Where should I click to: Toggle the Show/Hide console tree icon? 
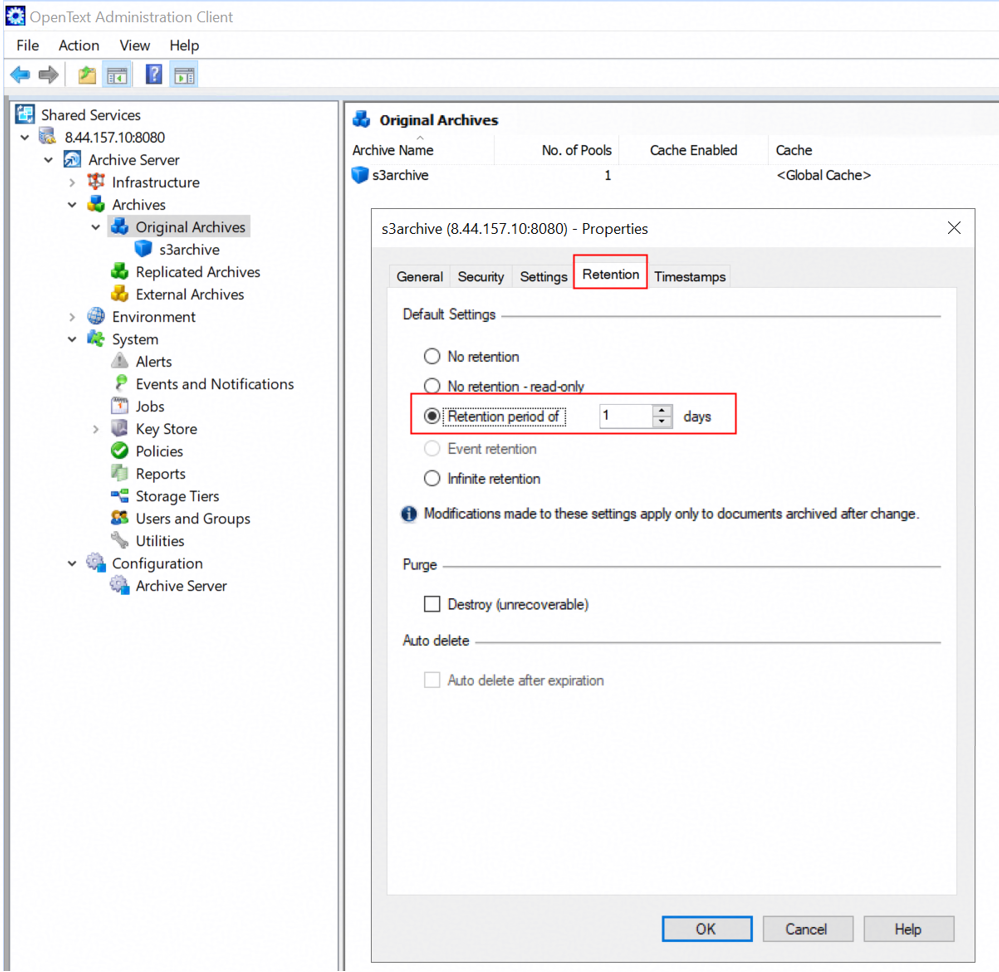(x=117, y=75)
